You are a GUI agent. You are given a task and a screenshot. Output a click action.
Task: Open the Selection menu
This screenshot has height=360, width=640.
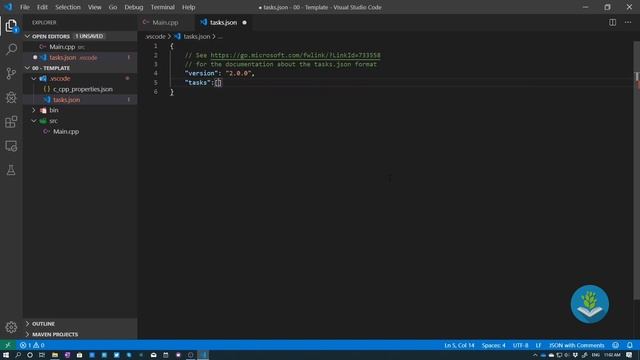click(x=68, y=7)
